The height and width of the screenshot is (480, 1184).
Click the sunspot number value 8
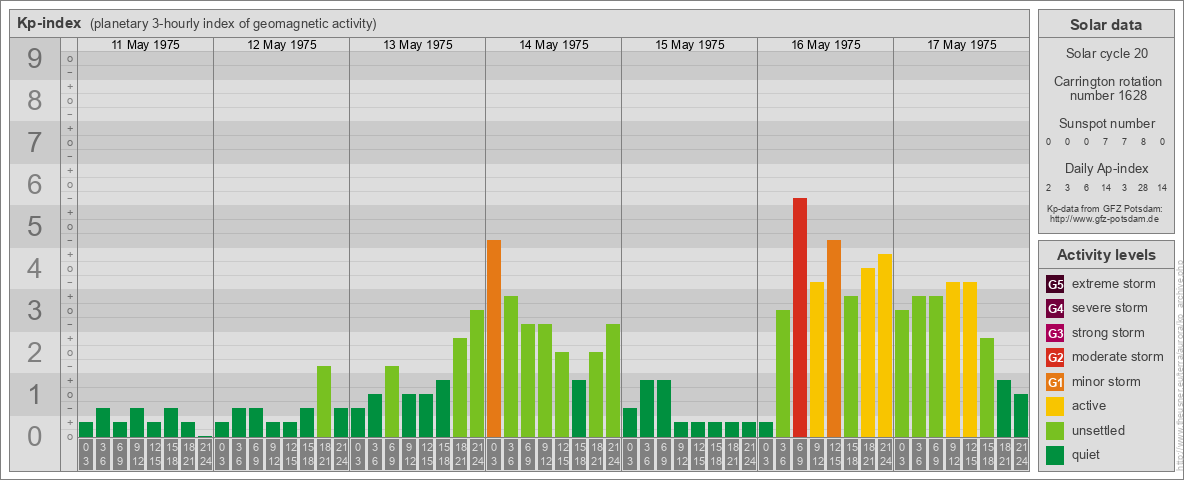point(1143,142)
